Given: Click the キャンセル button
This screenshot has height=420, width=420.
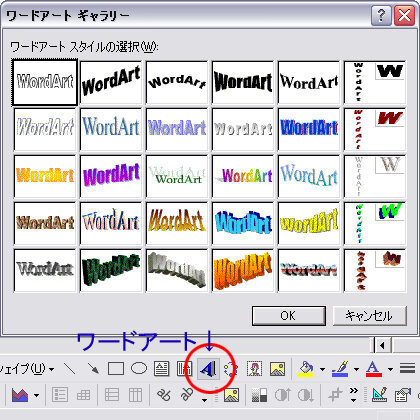Looking at the screenshot, I should pyautogui.click(x=370, y=315).
